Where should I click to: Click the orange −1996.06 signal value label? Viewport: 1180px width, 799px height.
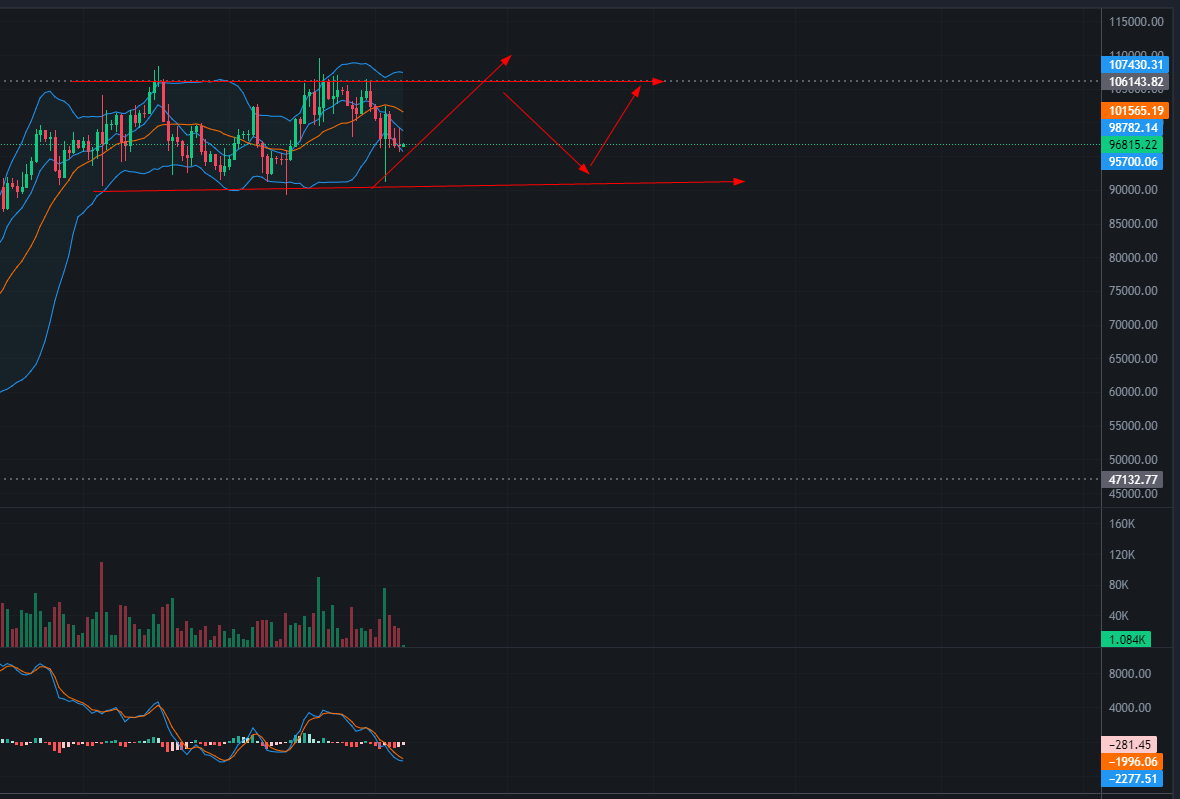pos(1132,761)
